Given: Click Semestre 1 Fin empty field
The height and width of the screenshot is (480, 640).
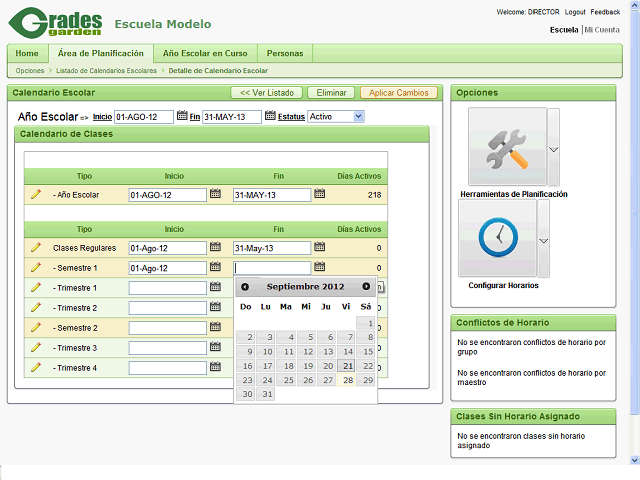Looking at the screenshot, I should [x=272, y=268].
